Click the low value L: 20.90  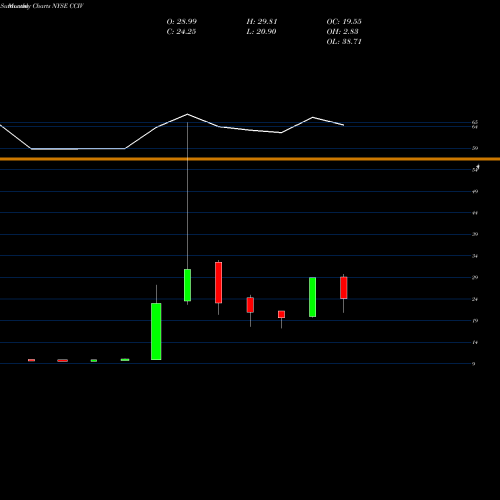point(261,32)
